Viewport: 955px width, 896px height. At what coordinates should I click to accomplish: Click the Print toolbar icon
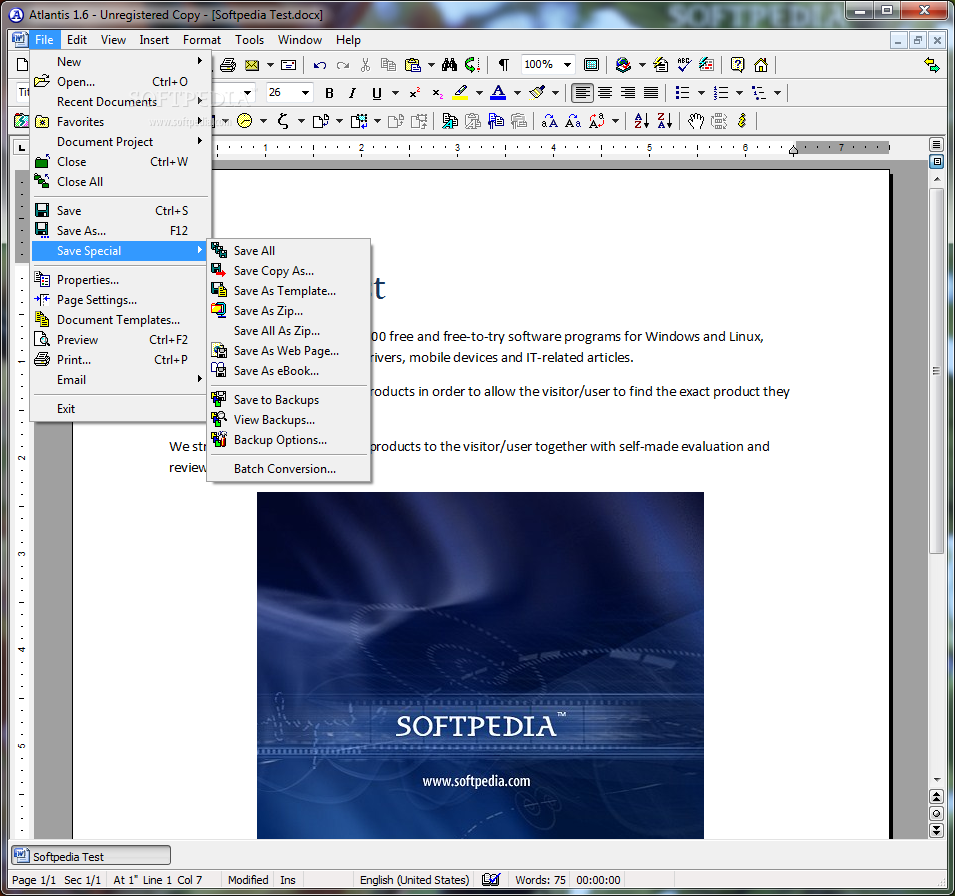(x=228, y=65)
